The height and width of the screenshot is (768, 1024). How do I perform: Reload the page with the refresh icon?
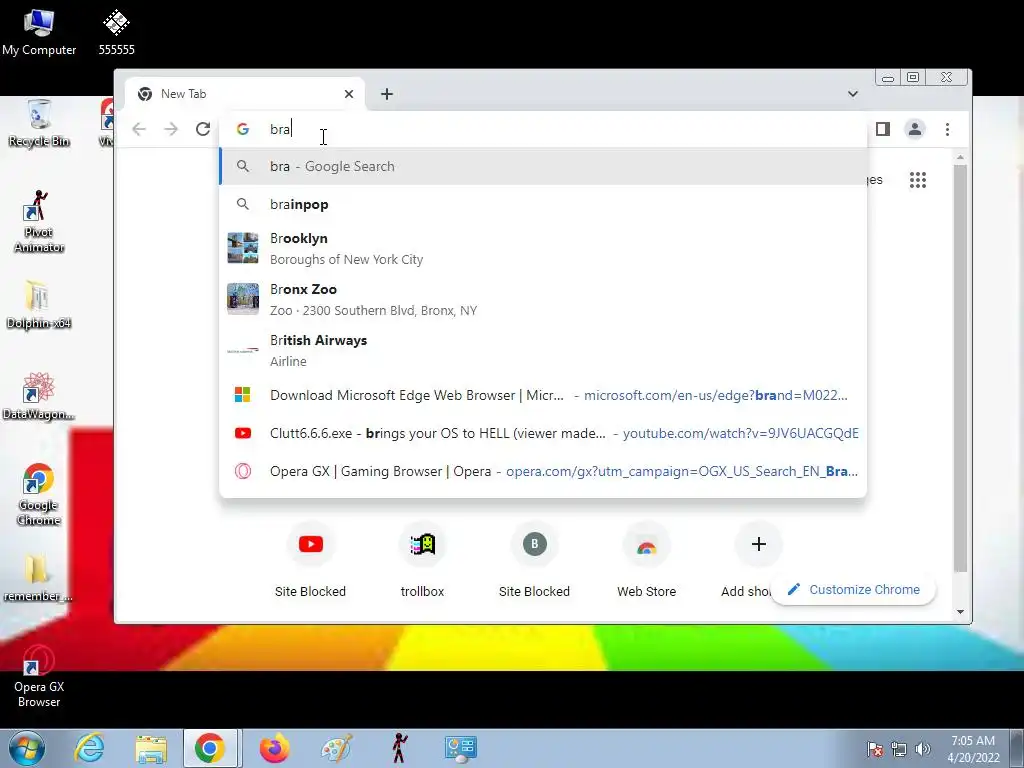pyautogui.click(x=202, y=129)
